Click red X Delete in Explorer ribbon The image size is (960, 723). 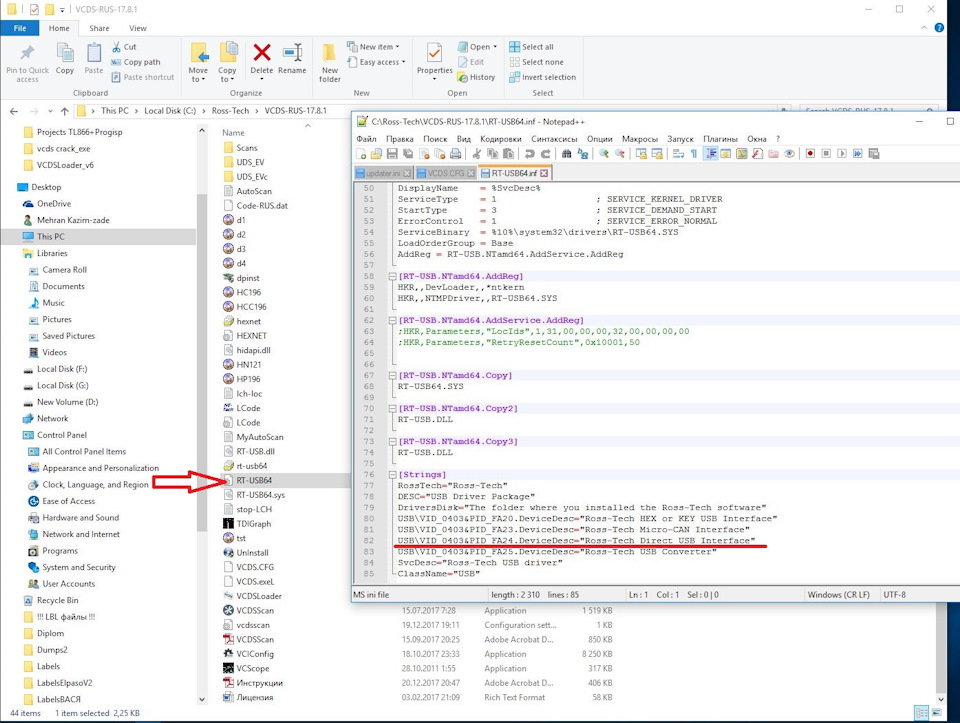coord(262,59)
